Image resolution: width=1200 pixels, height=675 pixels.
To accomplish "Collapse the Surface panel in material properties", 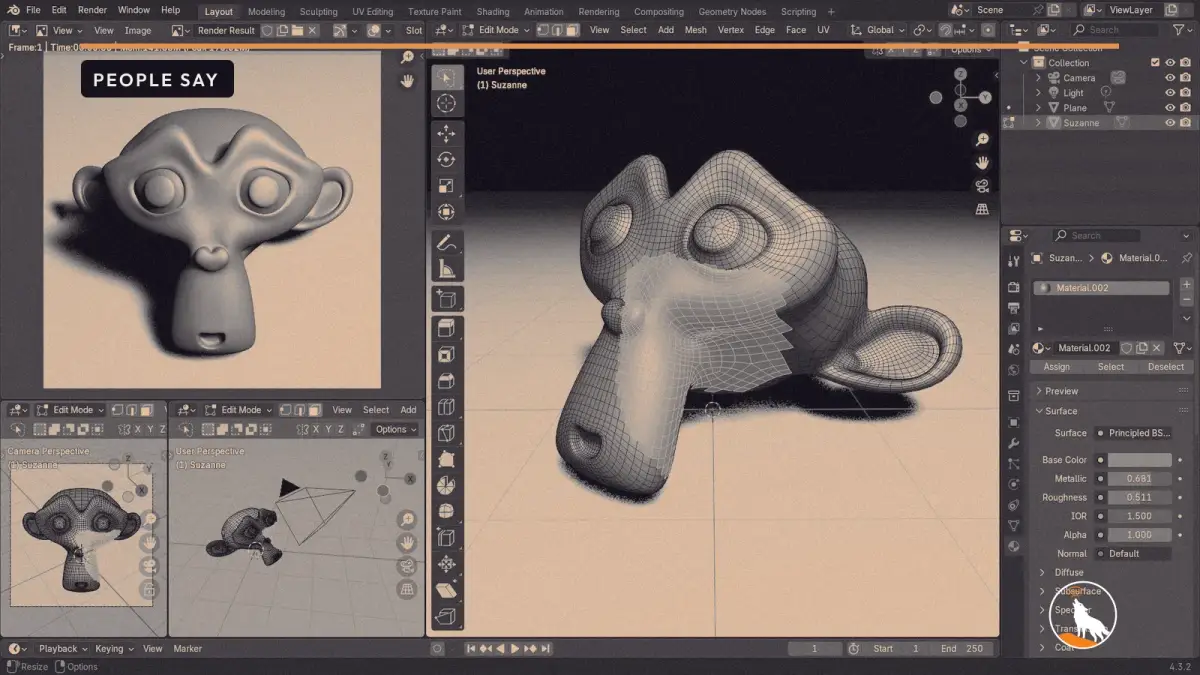I will tap(1040, 411).
